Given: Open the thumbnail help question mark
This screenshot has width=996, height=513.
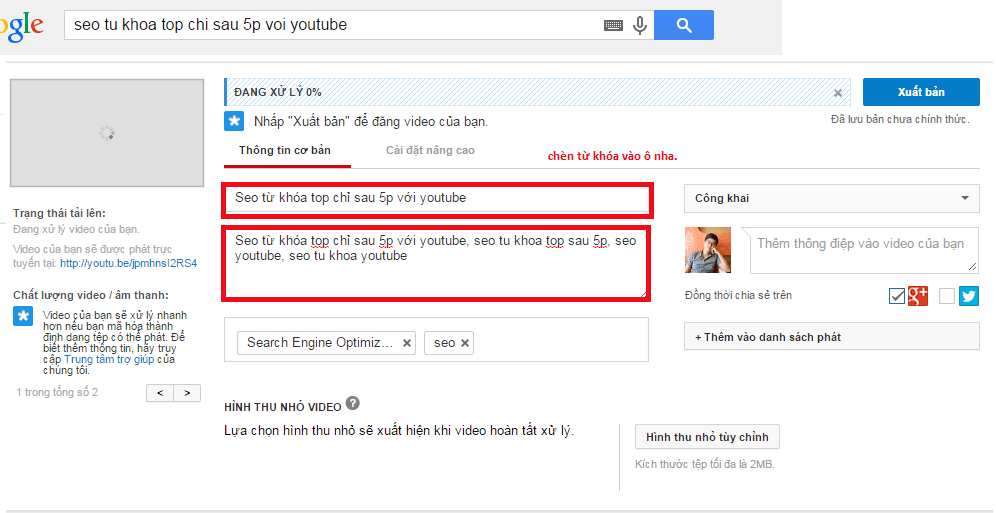Looking at the screenshot, I should click(x=353, y=403).
